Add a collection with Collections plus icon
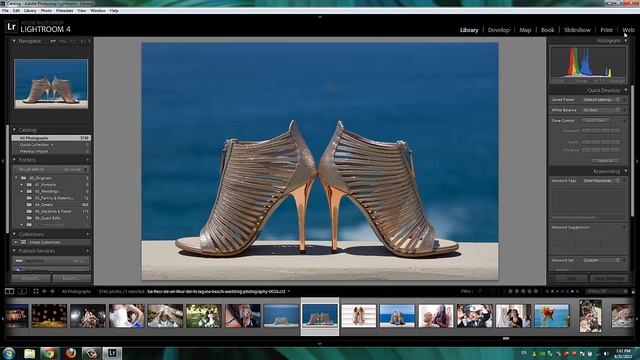The image size is (640, 360). [88, 234]
